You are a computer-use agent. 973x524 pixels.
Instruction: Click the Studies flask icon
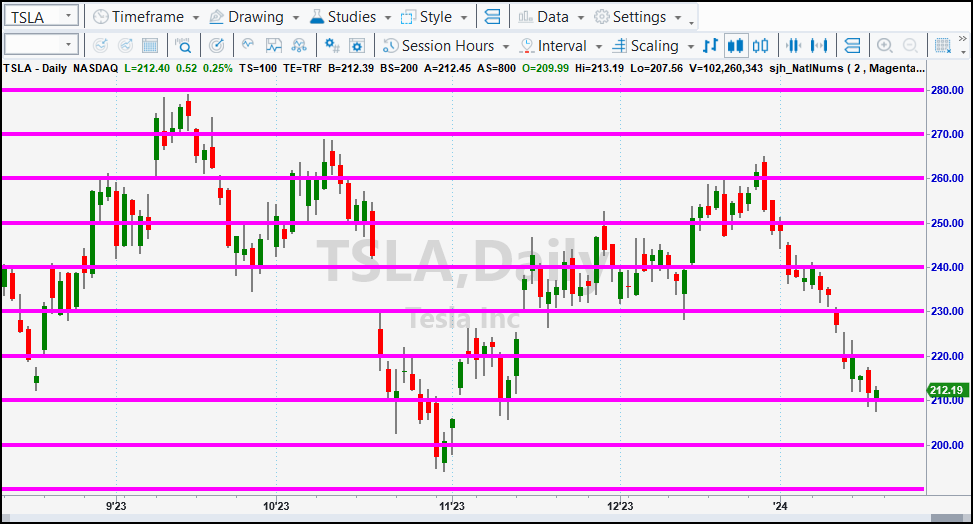click(316, 17)
